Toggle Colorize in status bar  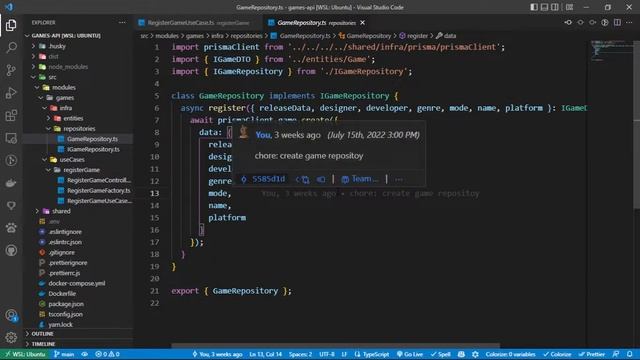coord(557,354)
